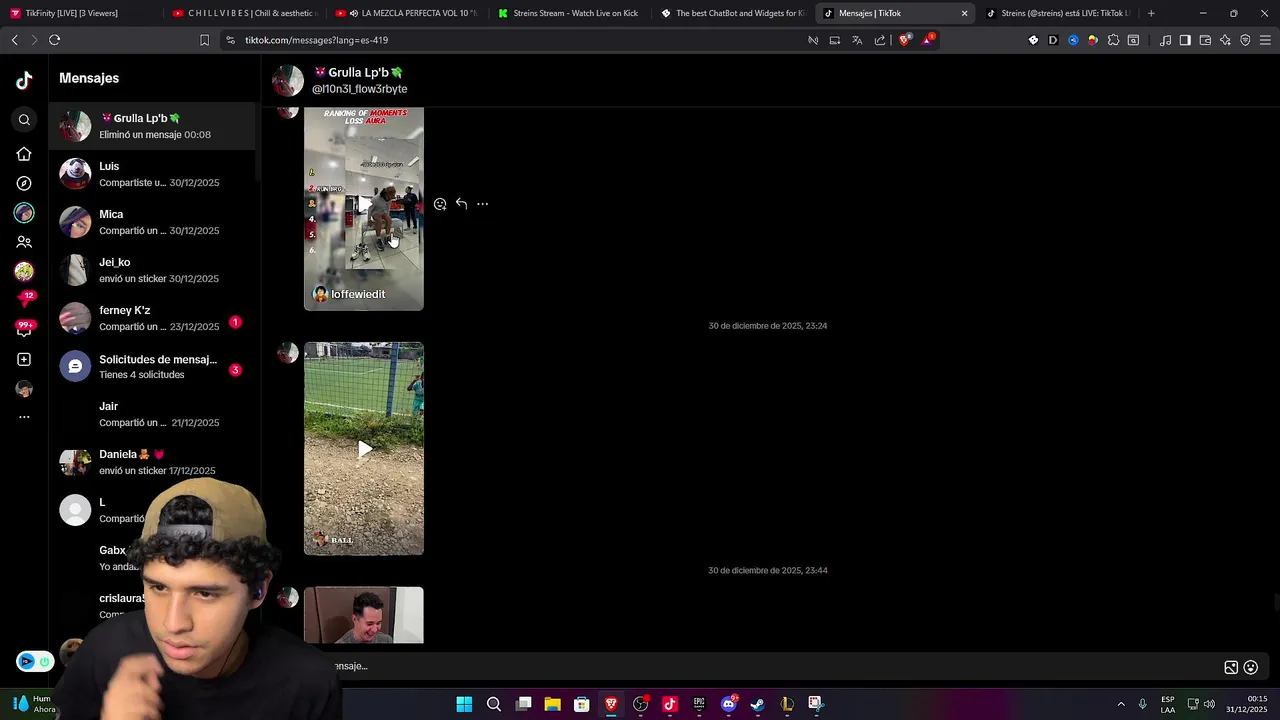
Task: Open the Explore compass icon
Action: pos(24,184)
